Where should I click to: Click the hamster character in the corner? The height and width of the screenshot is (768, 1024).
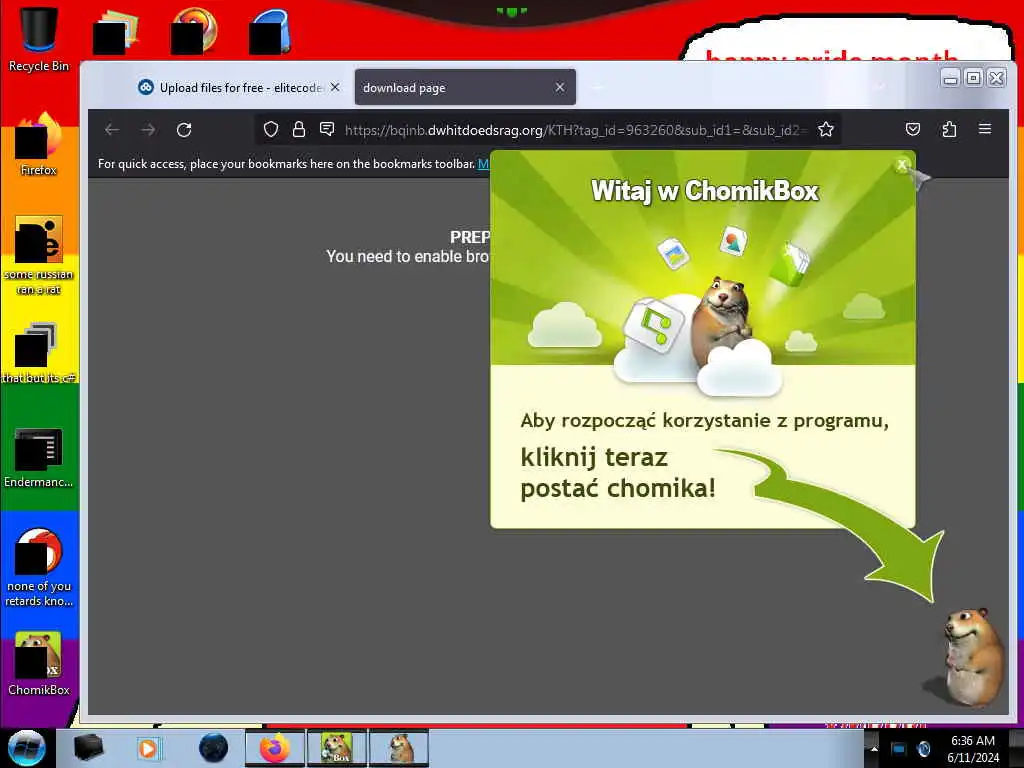(972, 656)
